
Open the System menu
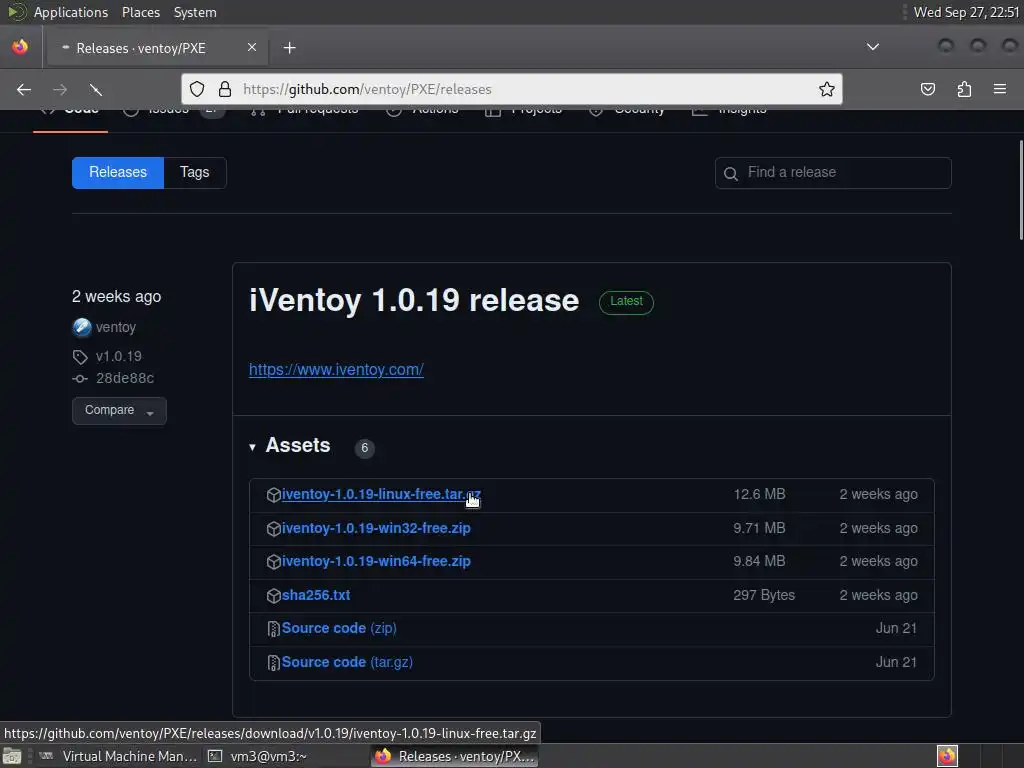pos(195,12)
